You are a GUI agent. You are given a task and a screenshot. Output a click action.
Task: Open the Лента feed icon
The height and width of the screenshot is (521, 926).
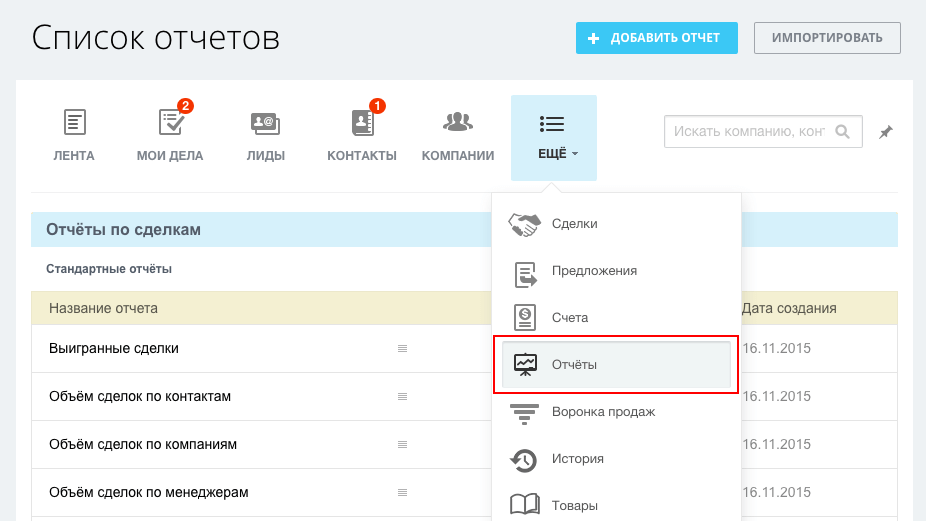coord(74,122)
